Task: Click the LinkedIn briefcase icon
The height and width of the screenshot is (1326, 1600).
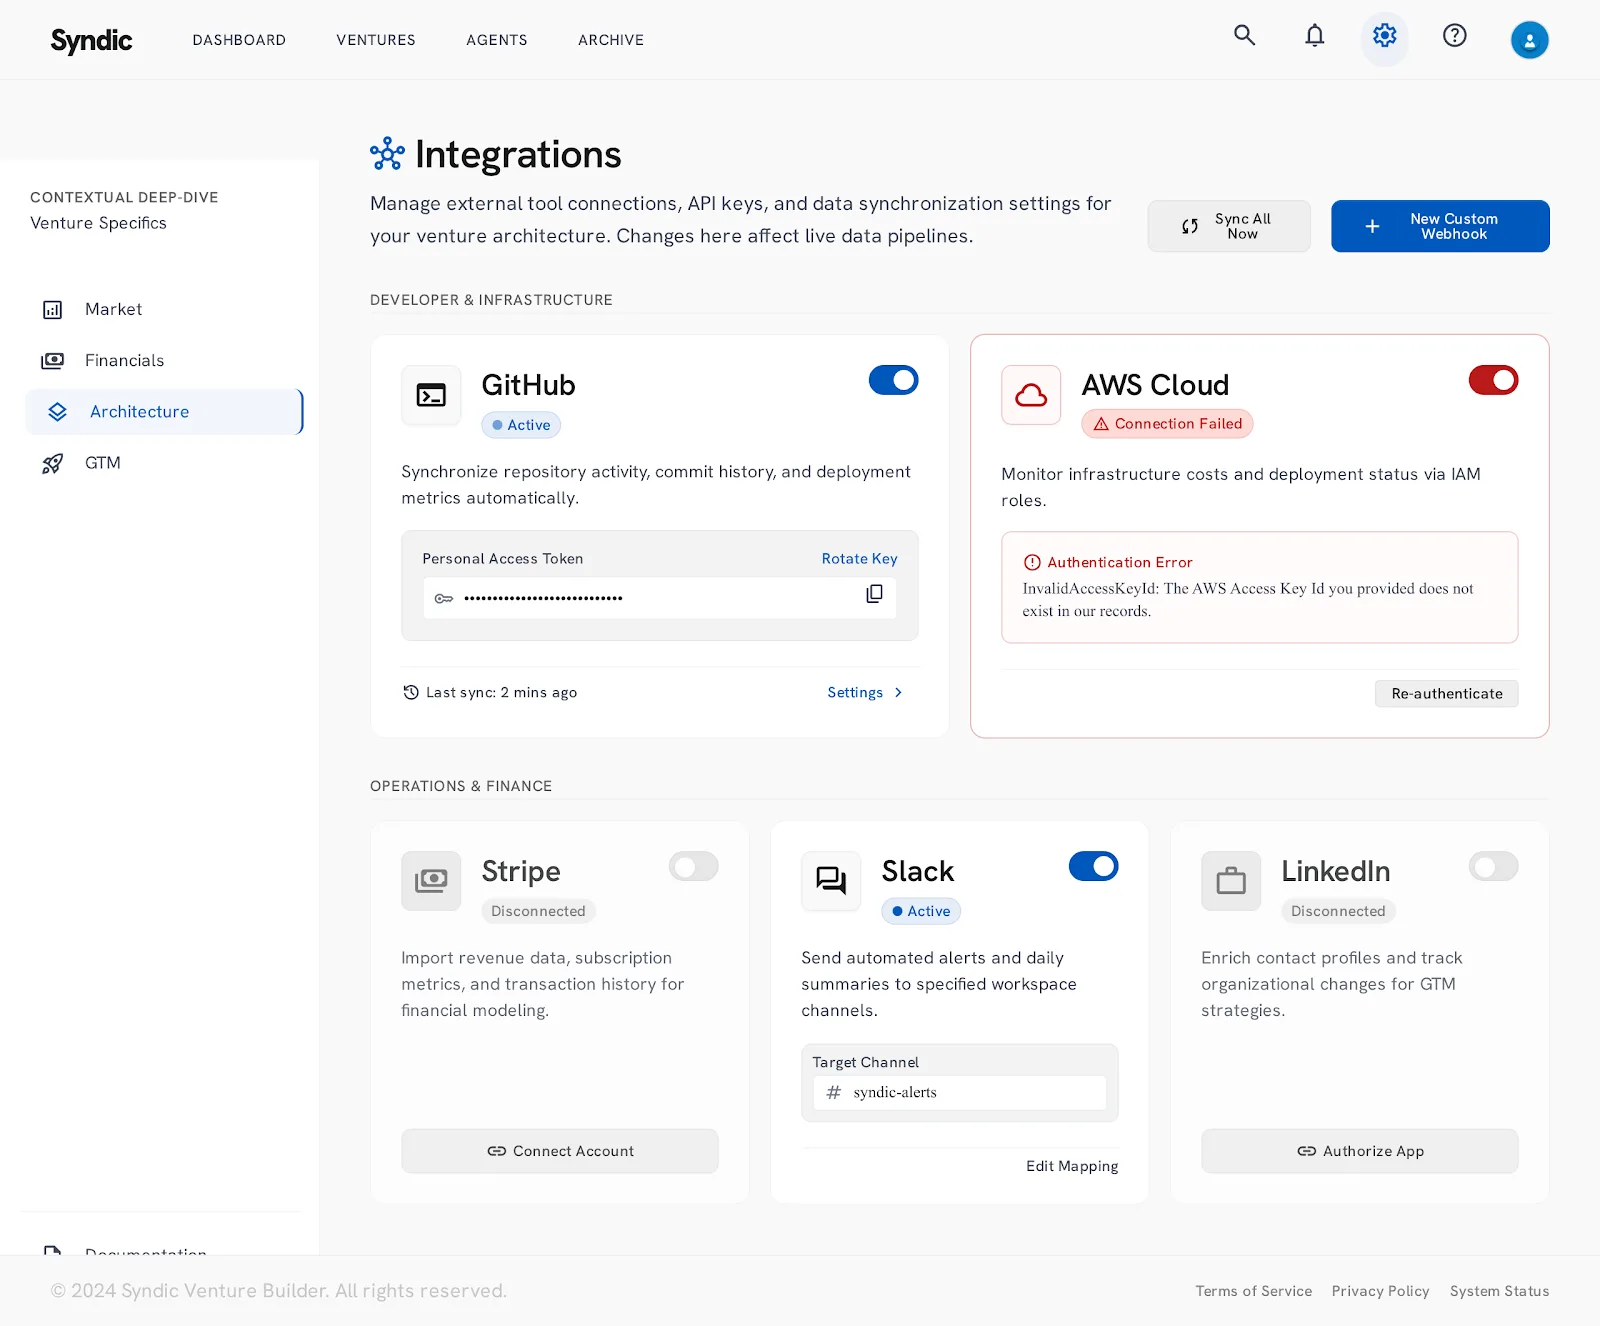Action: coord(1231,881)
